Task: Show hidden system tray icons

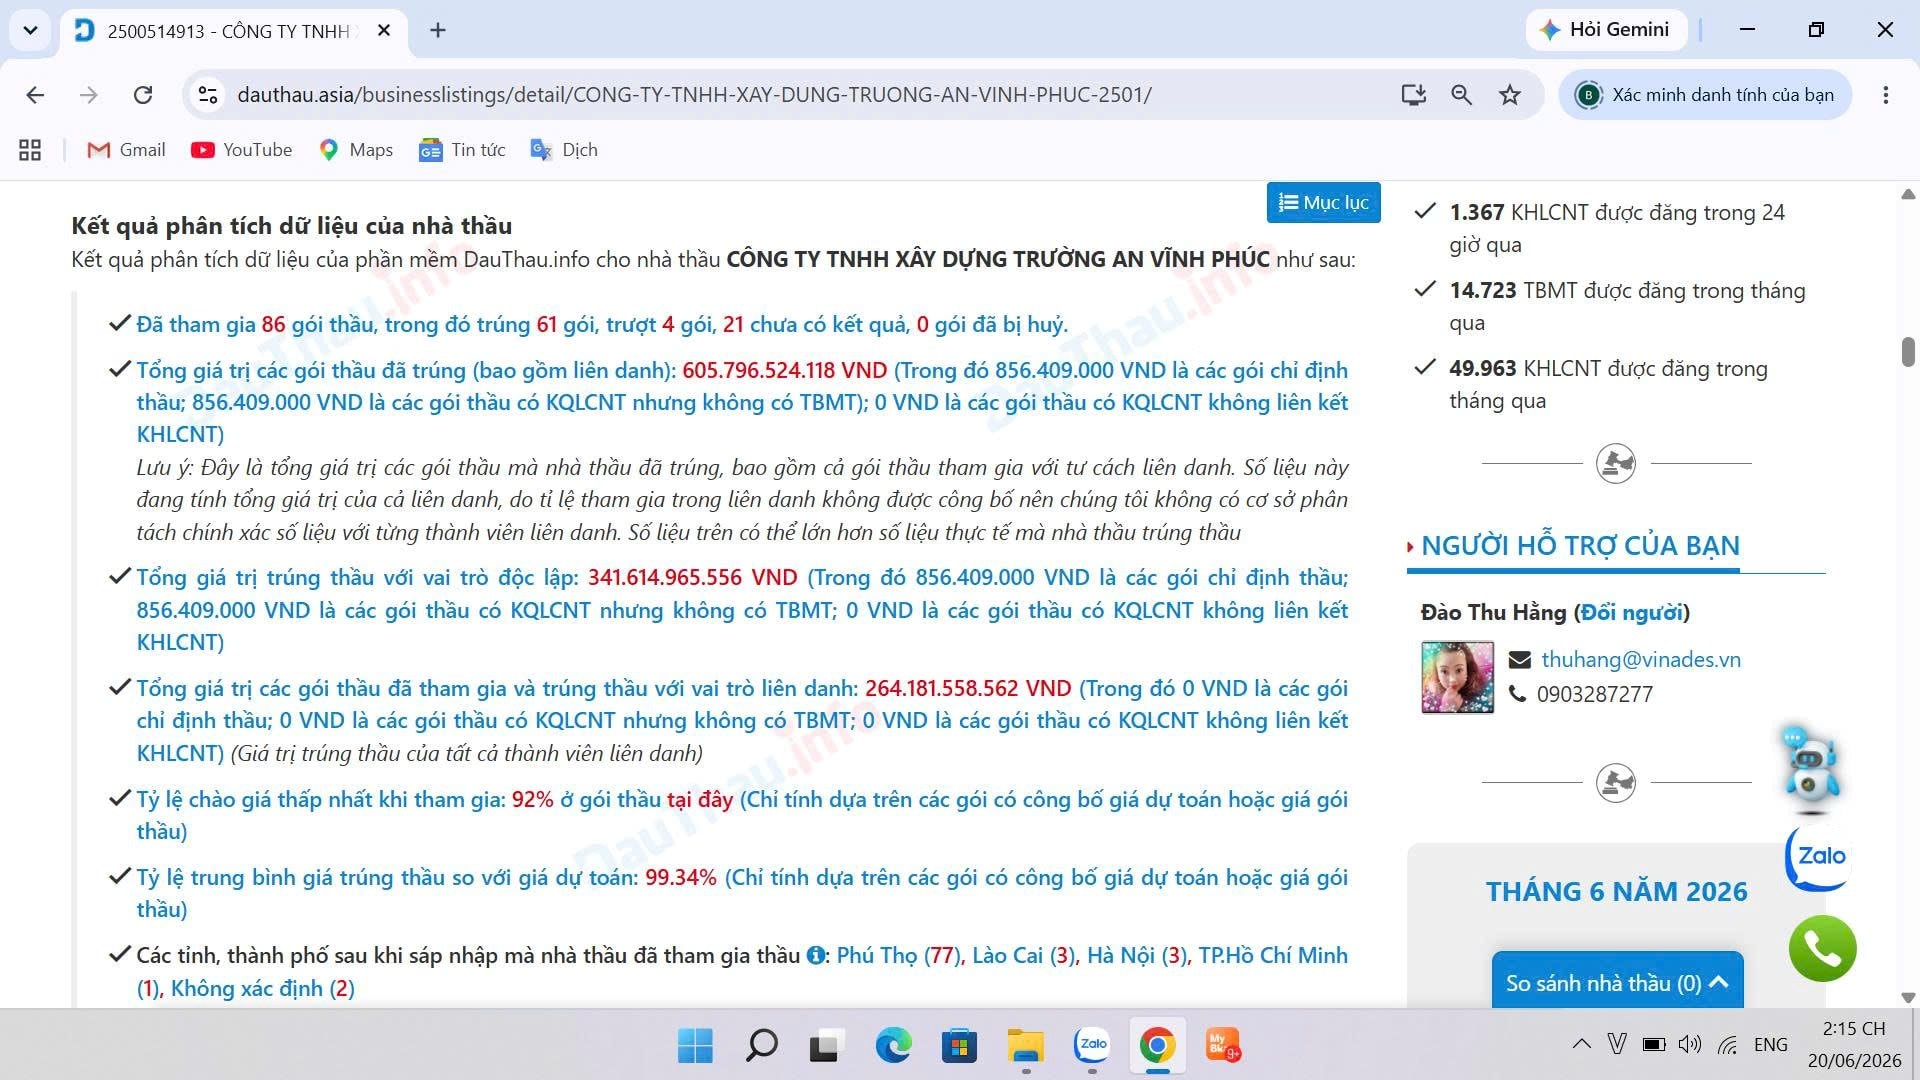Action: 1581,1045
